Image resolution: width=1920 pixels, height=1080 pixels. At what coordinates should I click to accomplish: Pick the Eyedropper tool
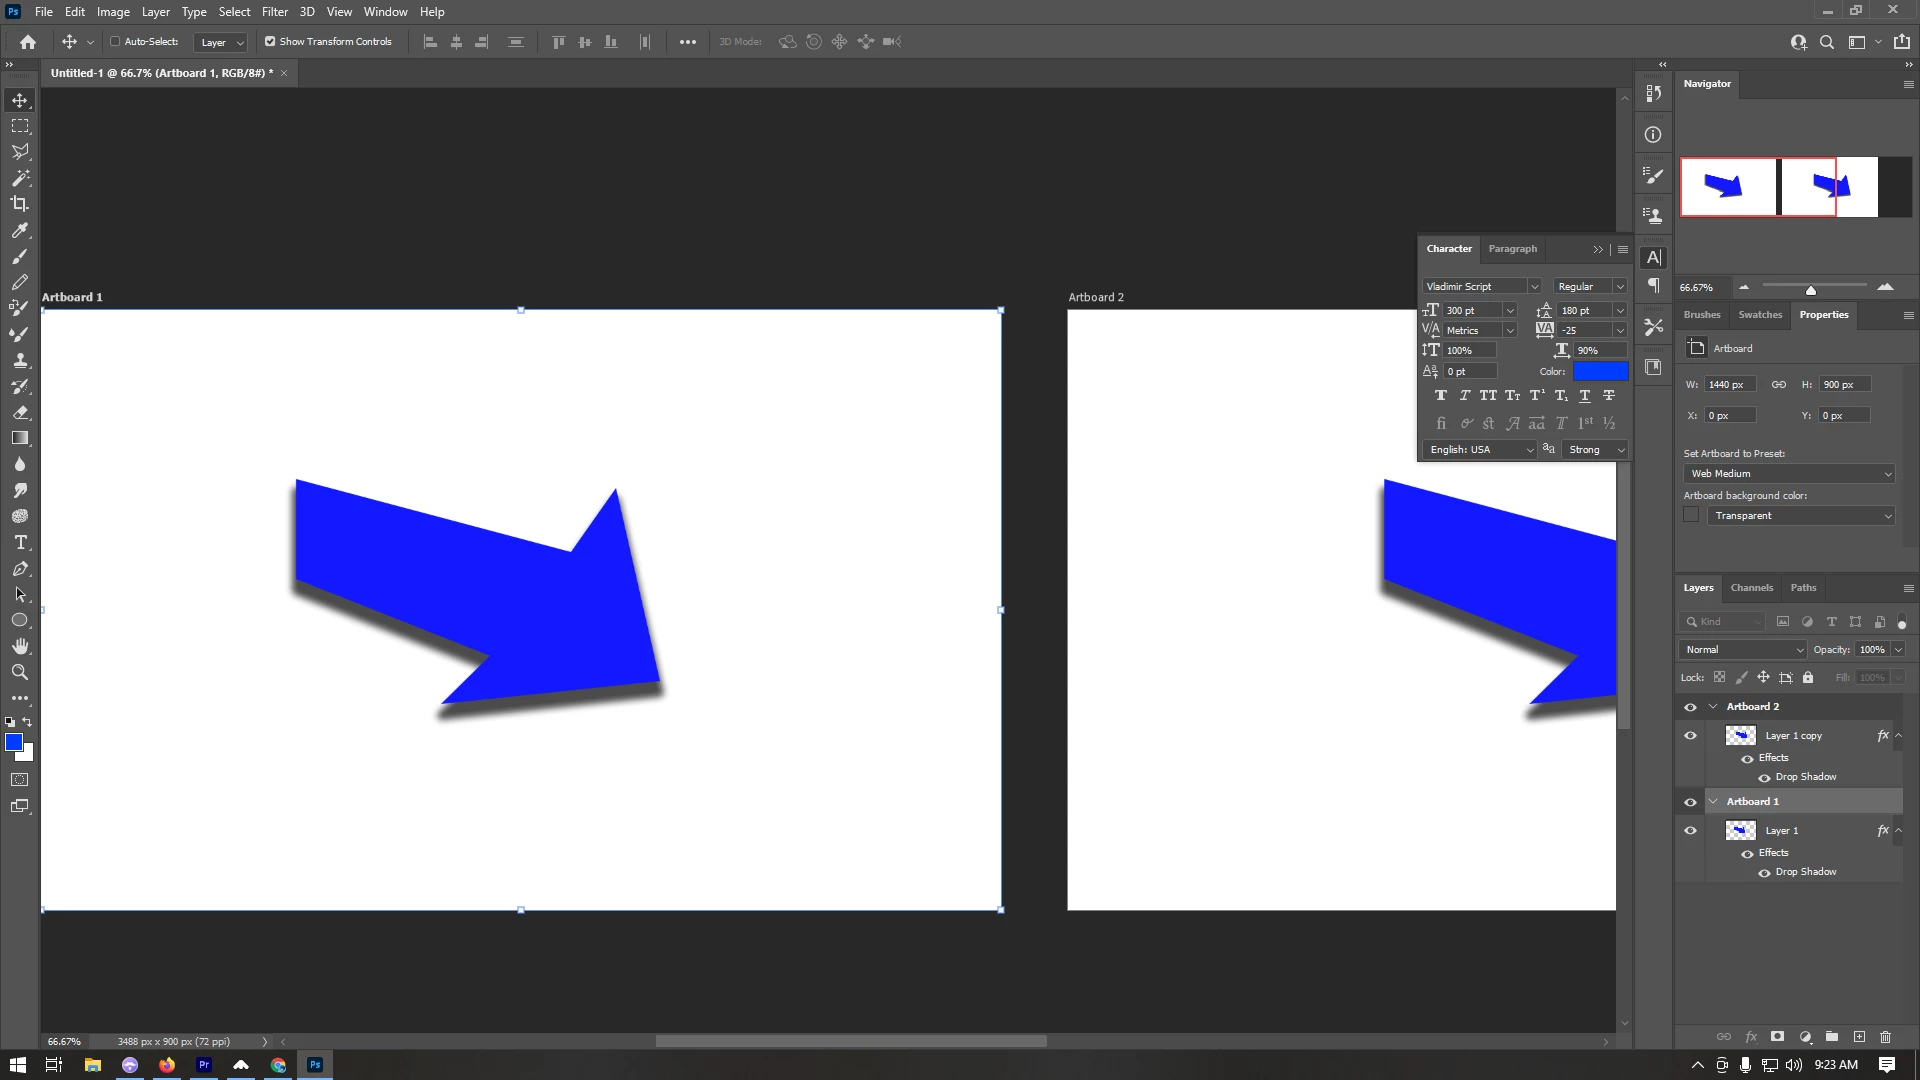pyautogui.click(x=20, y=230)
